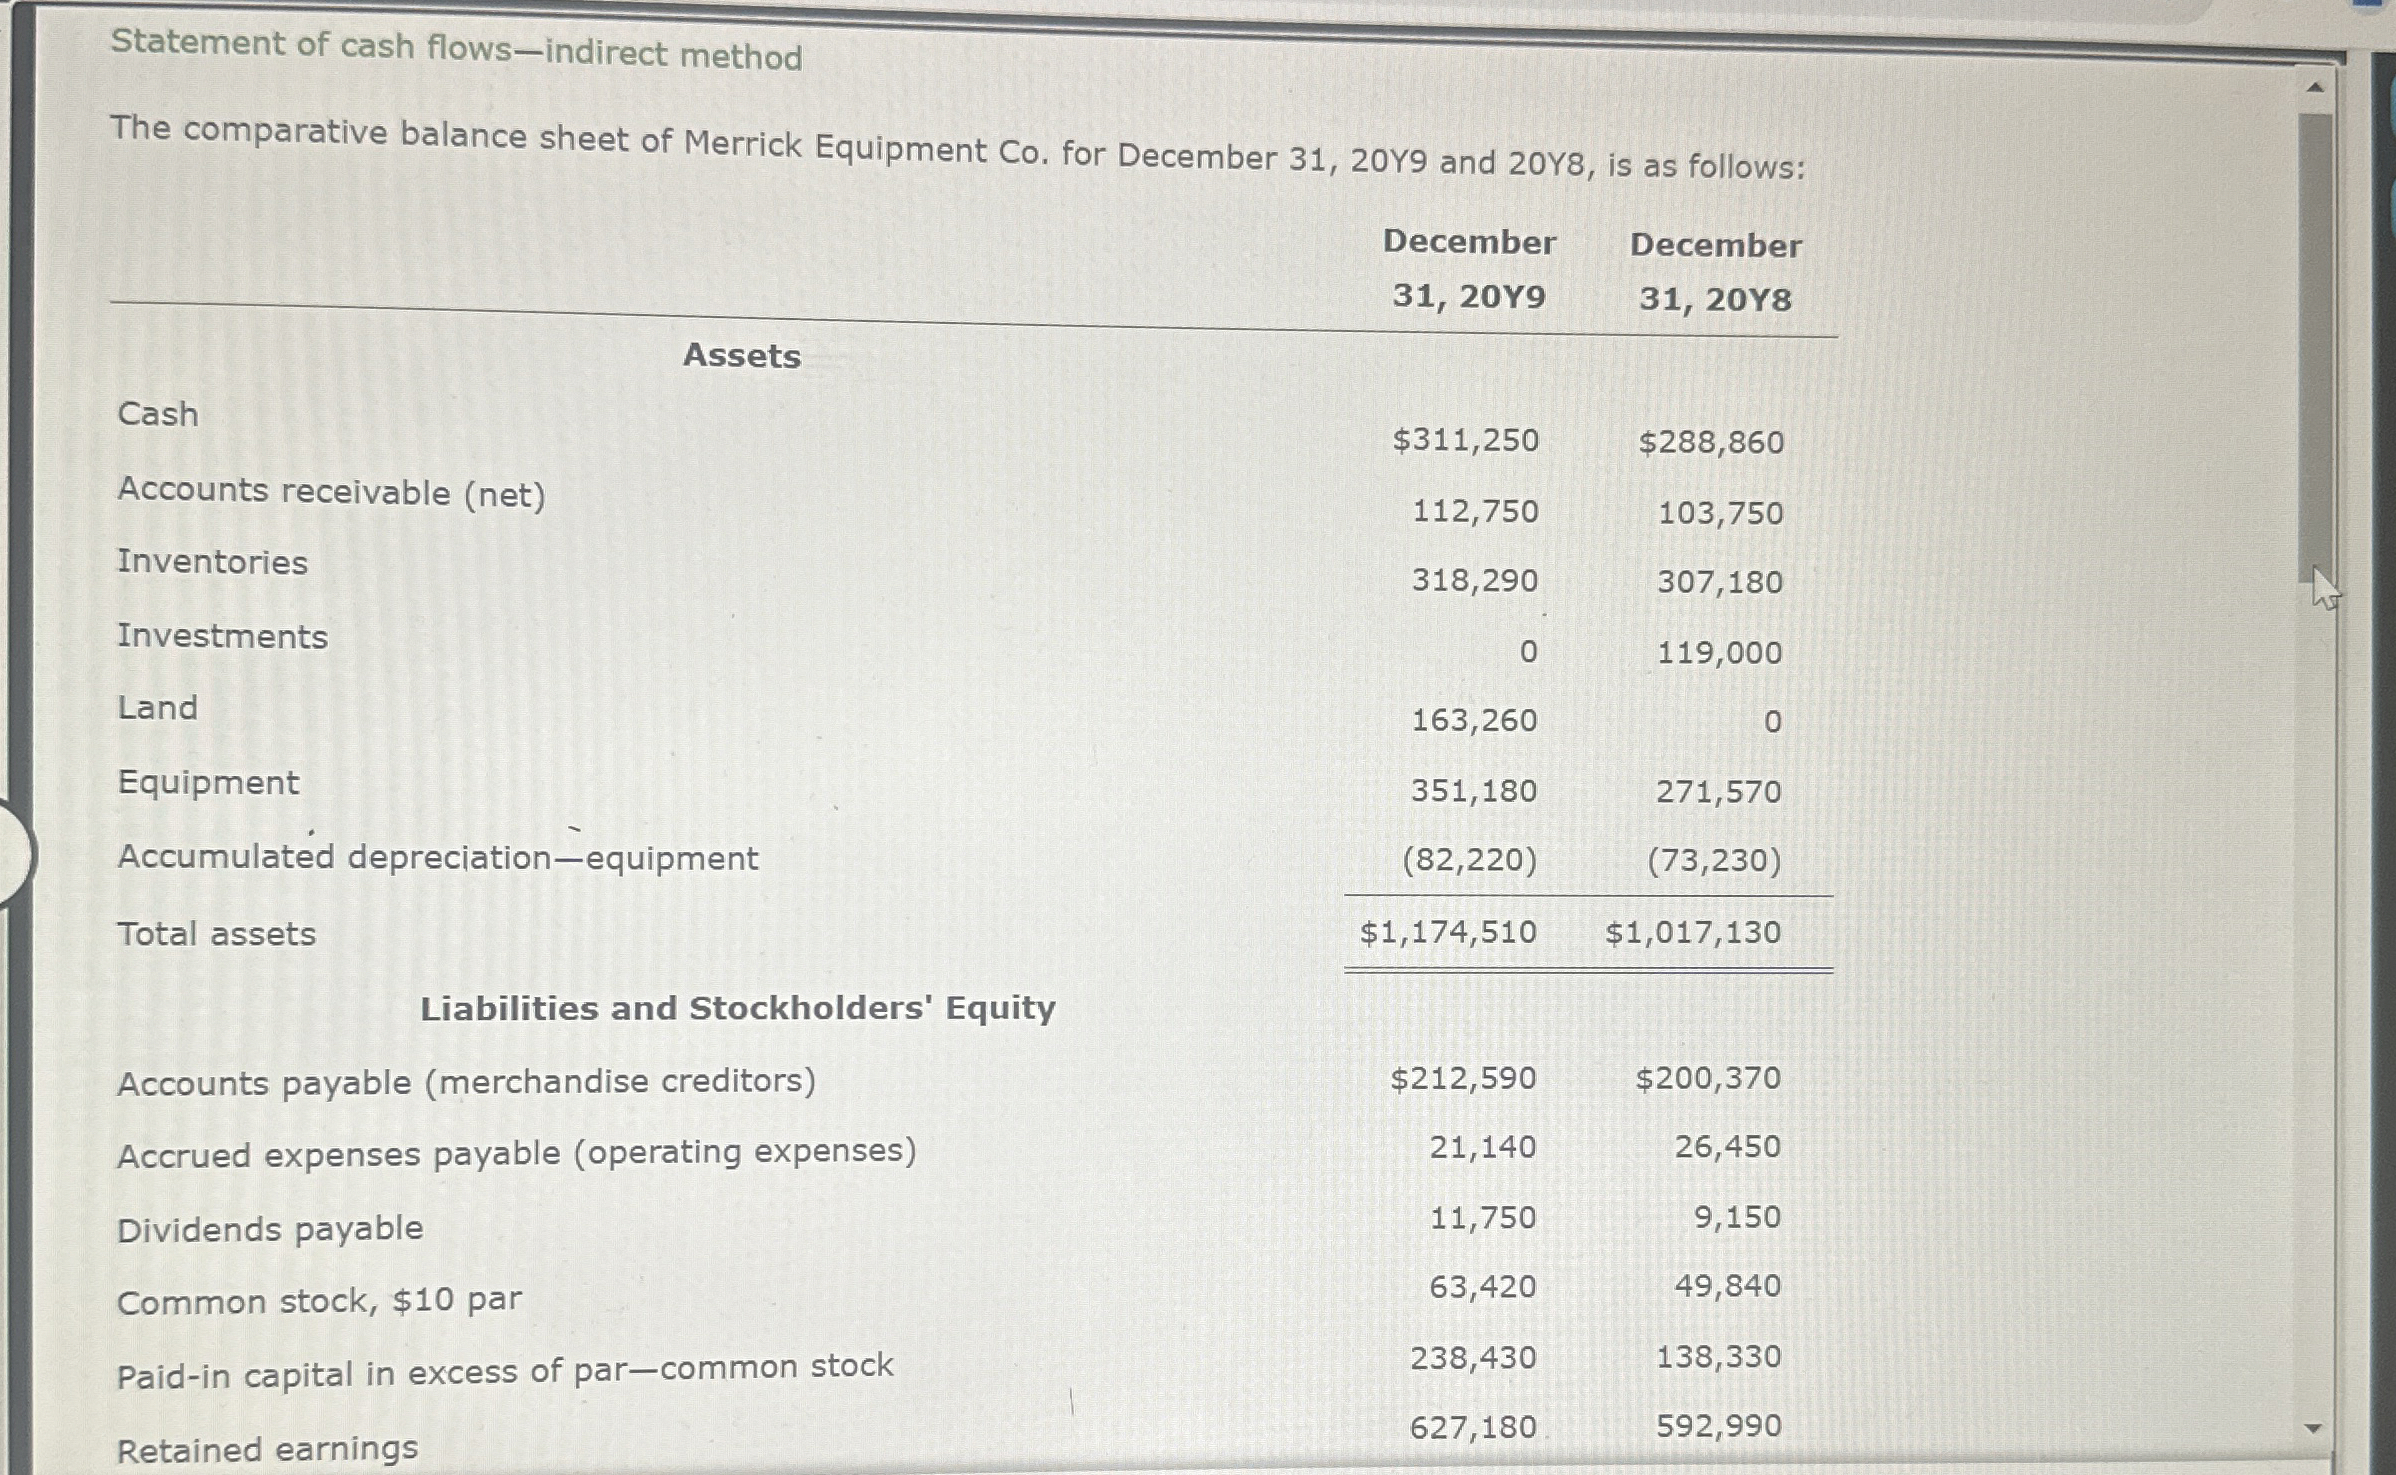Select Accounts payable (merchandise creditors) label
This screenshot has width=2396, height=1475.
tap(466, 1081)
